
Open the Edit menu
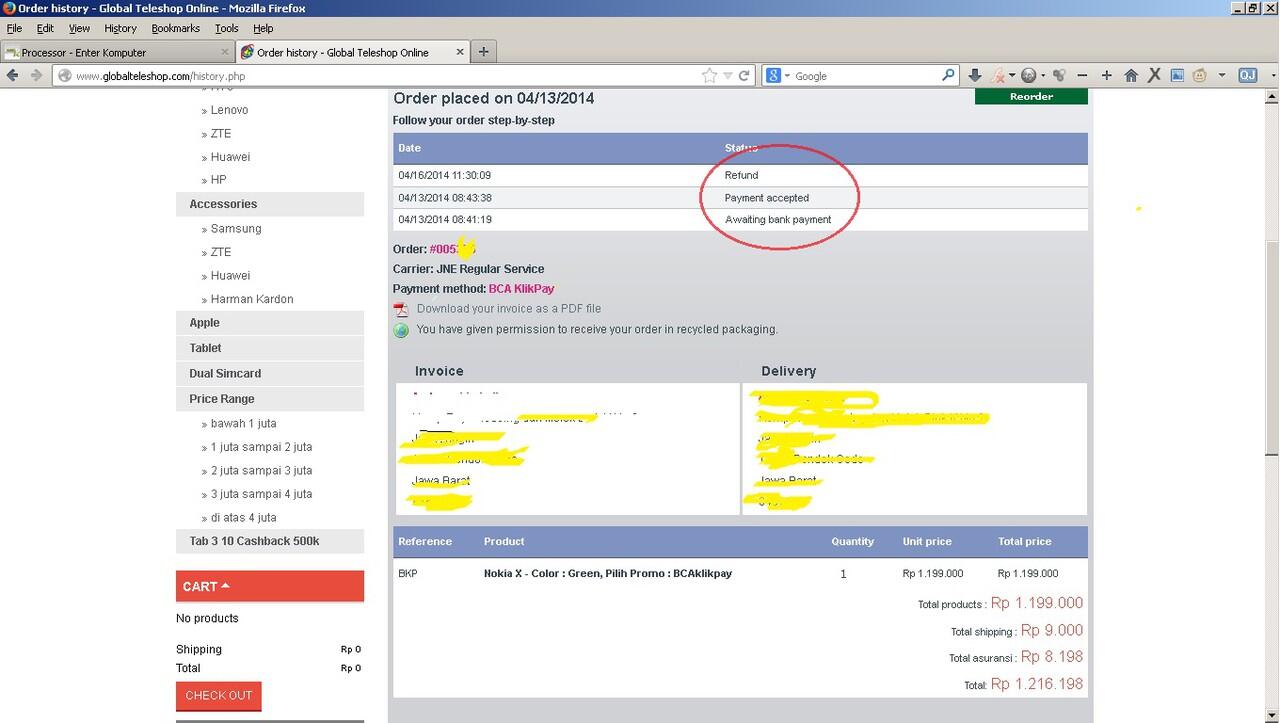point(45,28)
